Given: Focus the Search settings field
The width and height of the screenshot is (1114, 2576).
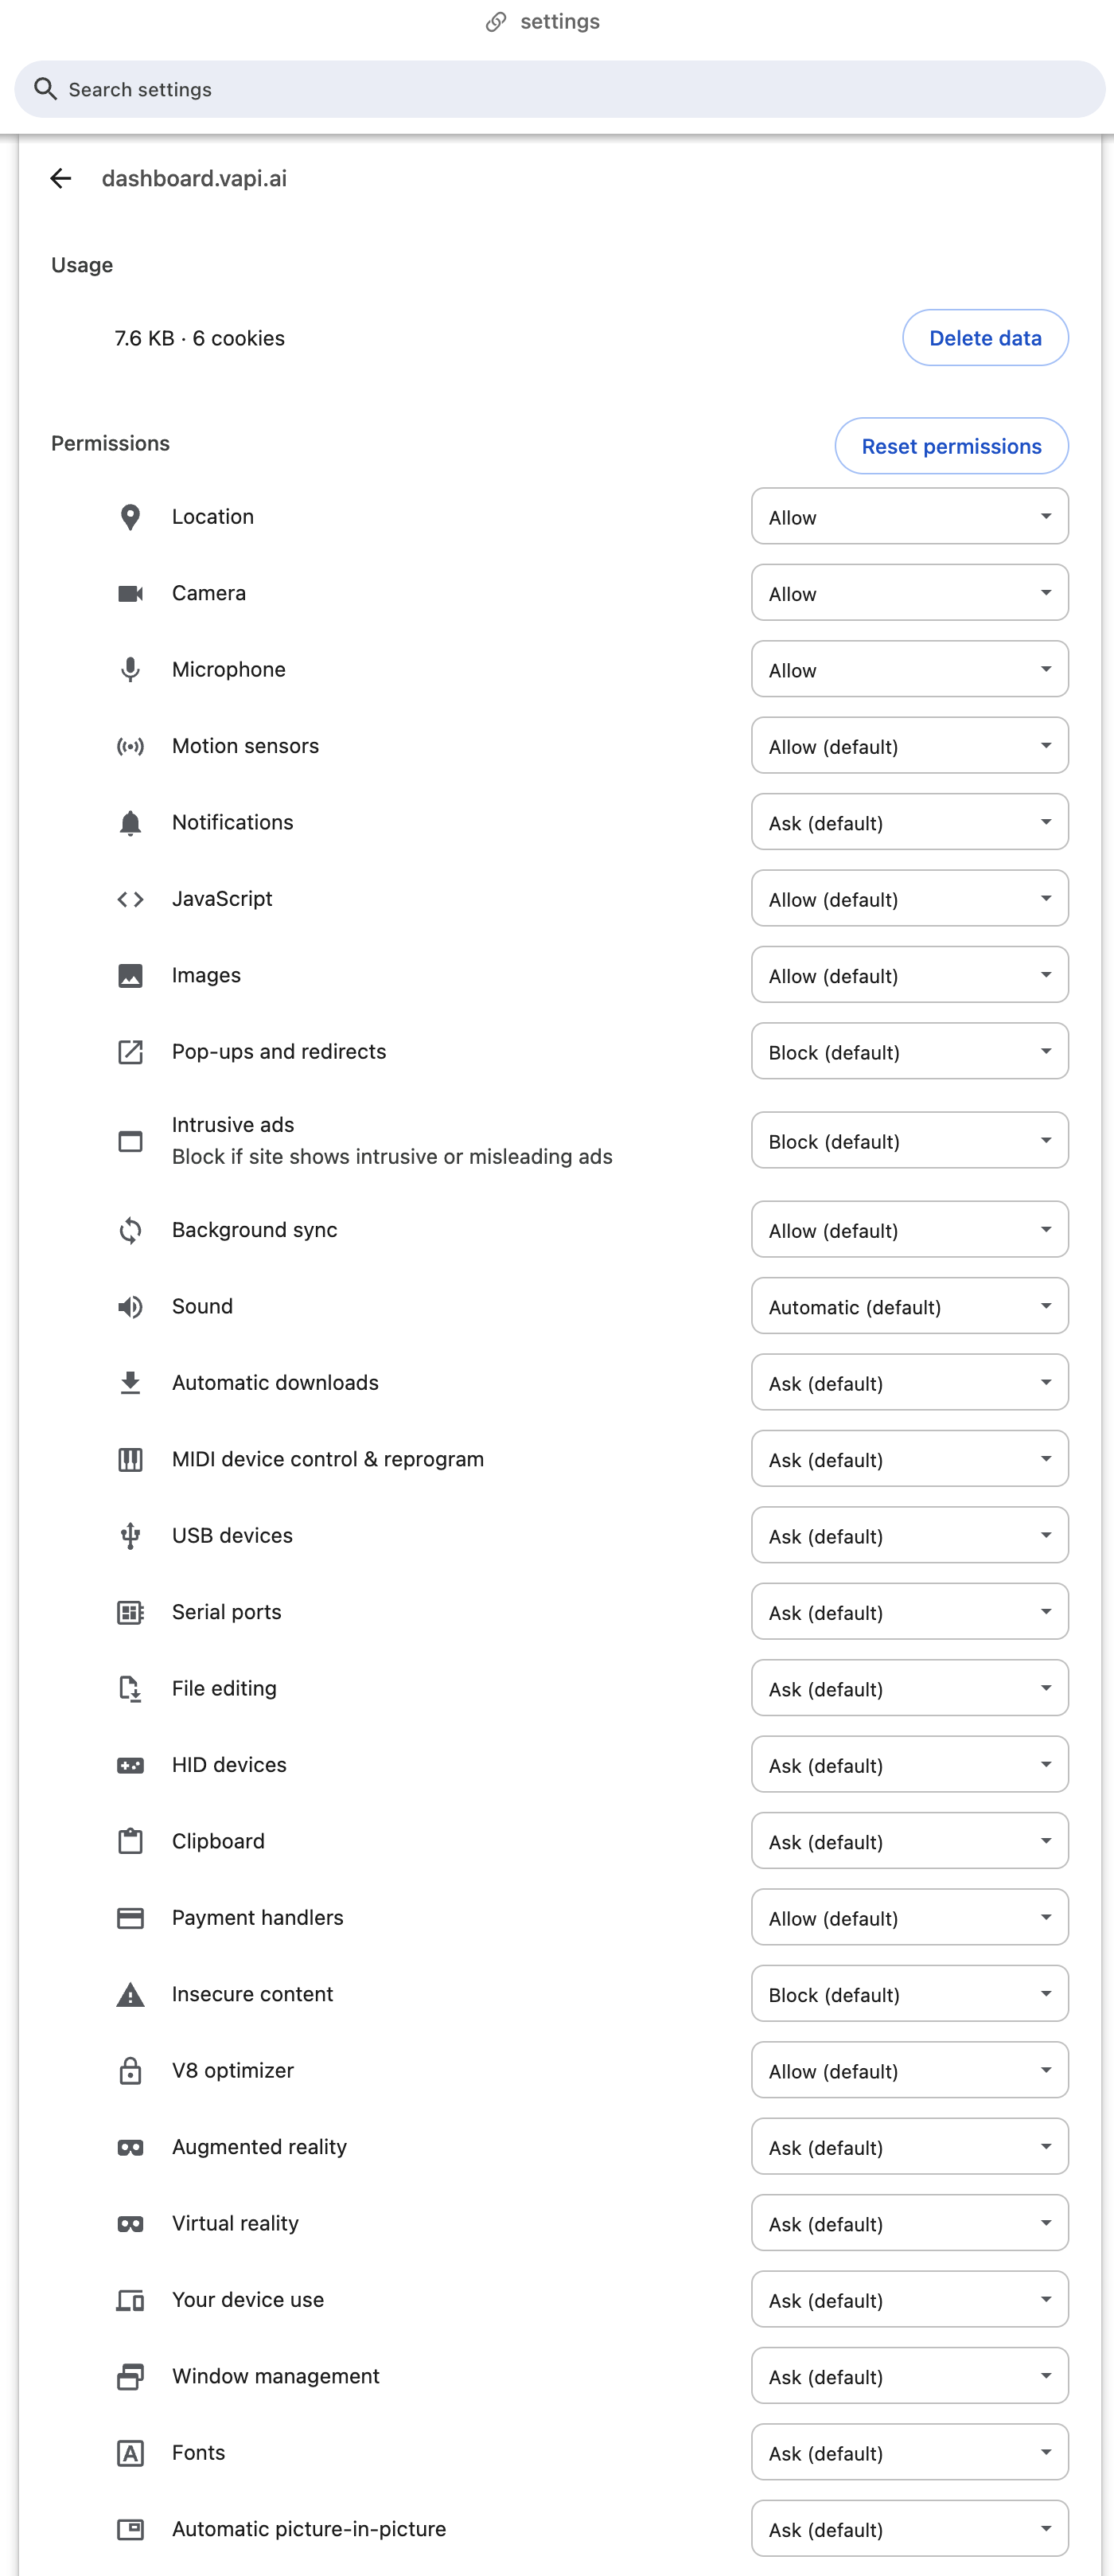Looking at the screenshot, I should click(x=560, y=89).
